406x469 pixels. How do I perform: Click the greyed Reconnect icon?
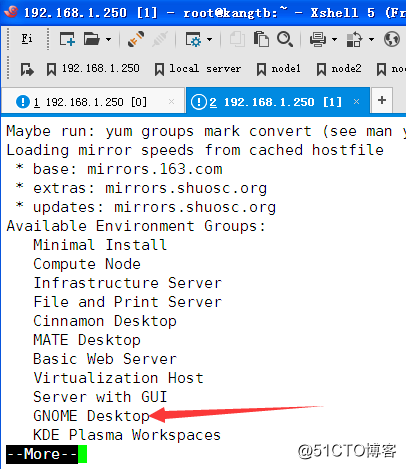click(x=160, y=39)
